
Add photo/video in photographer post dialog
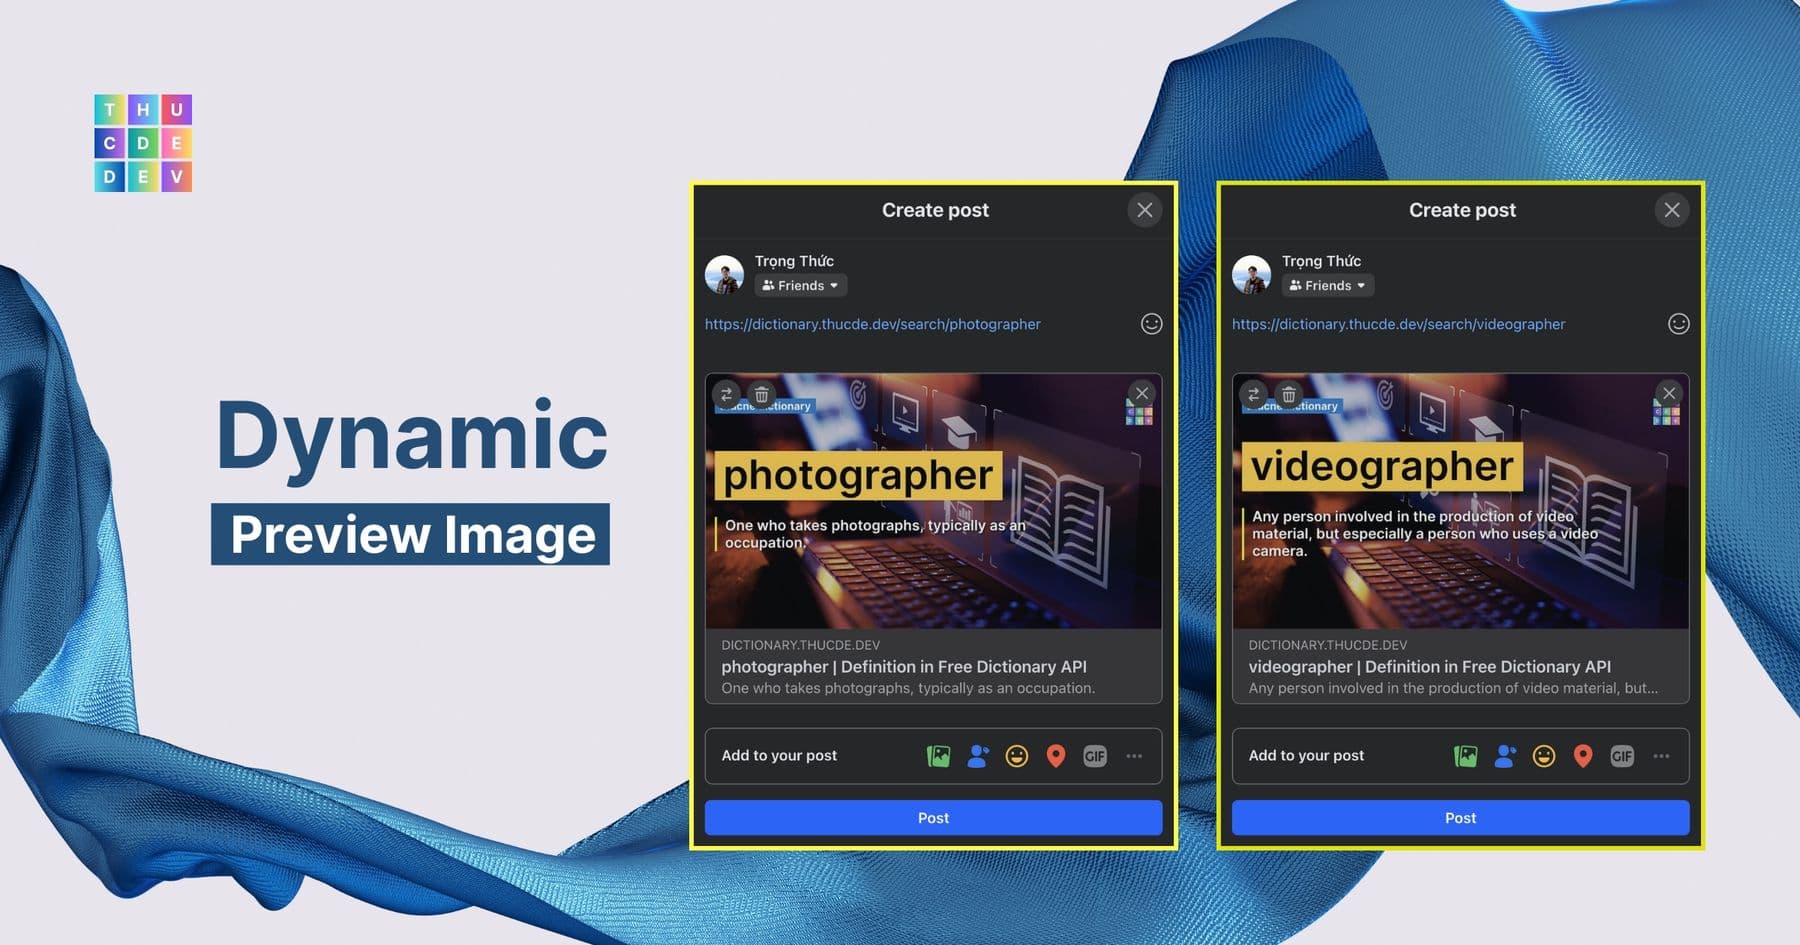tap(938, 756)
